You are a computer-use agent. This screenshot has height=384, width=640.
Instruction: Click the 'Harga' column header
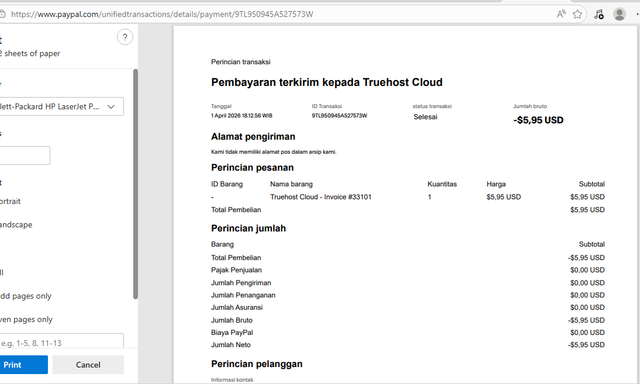click(x=496, y=184)
